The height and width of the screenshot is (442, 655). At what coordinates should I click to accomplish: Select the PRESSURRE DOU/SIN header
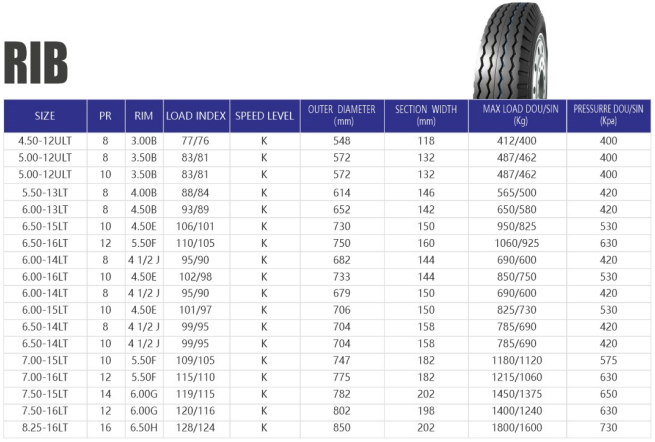tap(608, 116)
